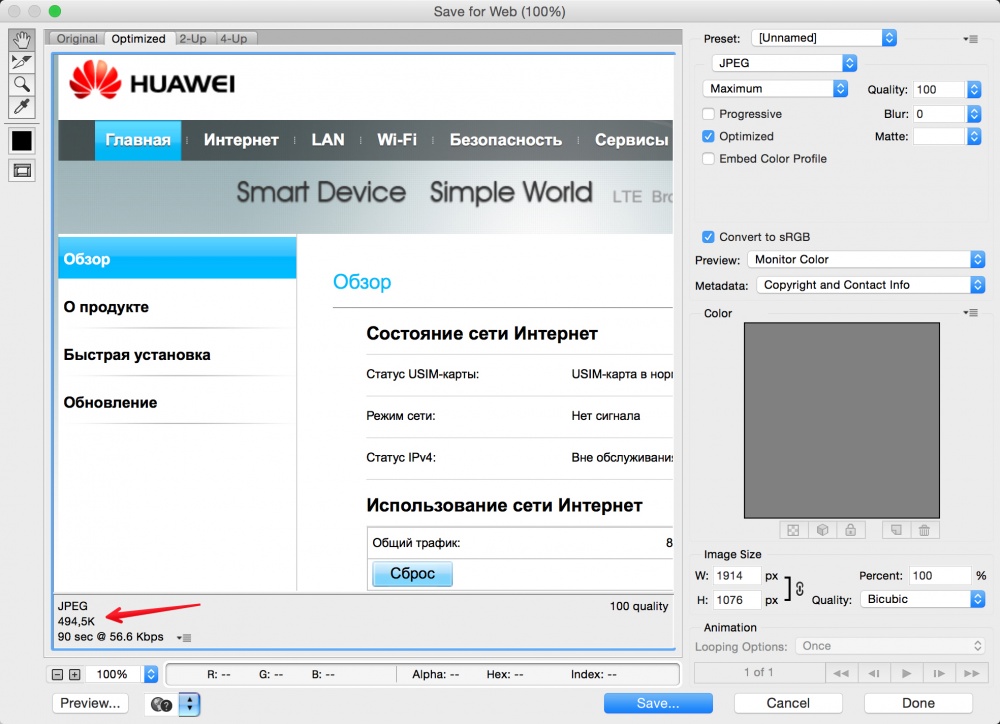Click the delete color trash icon
Image resolution: width=1000 pixels, height=724 pixels.
(924, 530)
